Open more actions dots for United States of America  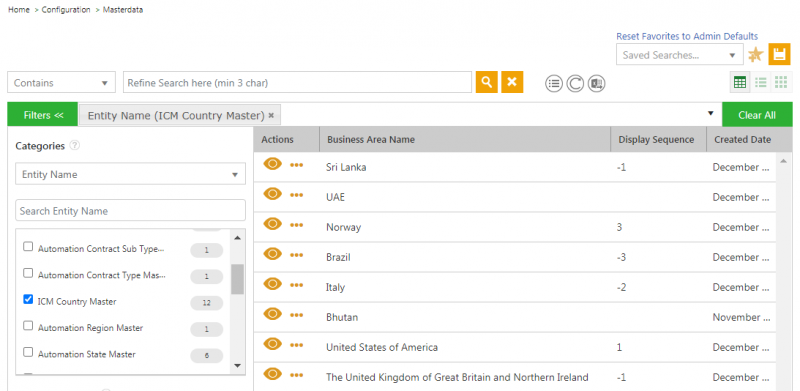click(296, 346)
